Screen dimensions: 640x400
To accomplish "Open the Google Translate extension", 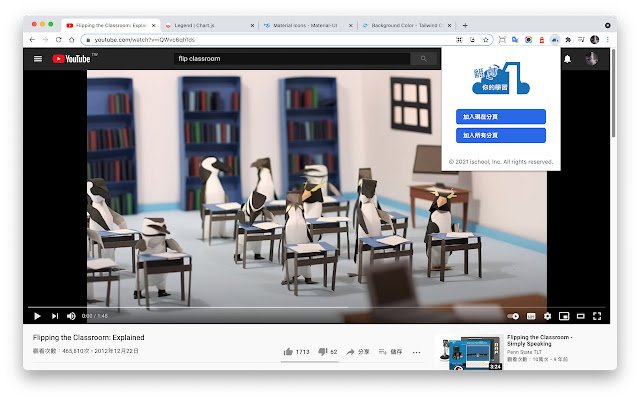I will (x=515, y=40).
